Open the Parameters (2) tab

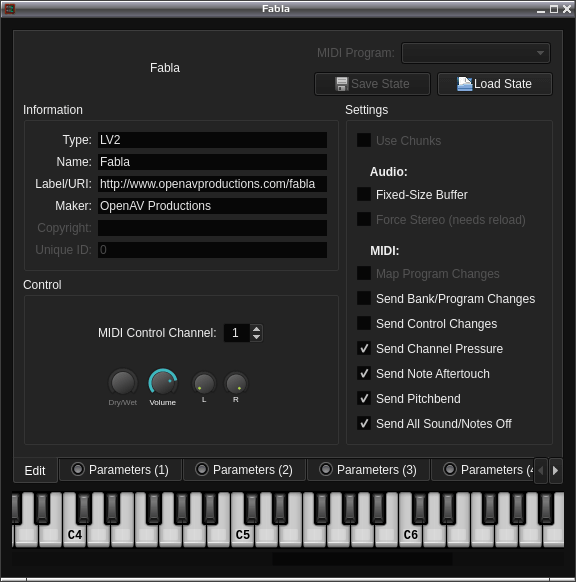coord(244,470)
